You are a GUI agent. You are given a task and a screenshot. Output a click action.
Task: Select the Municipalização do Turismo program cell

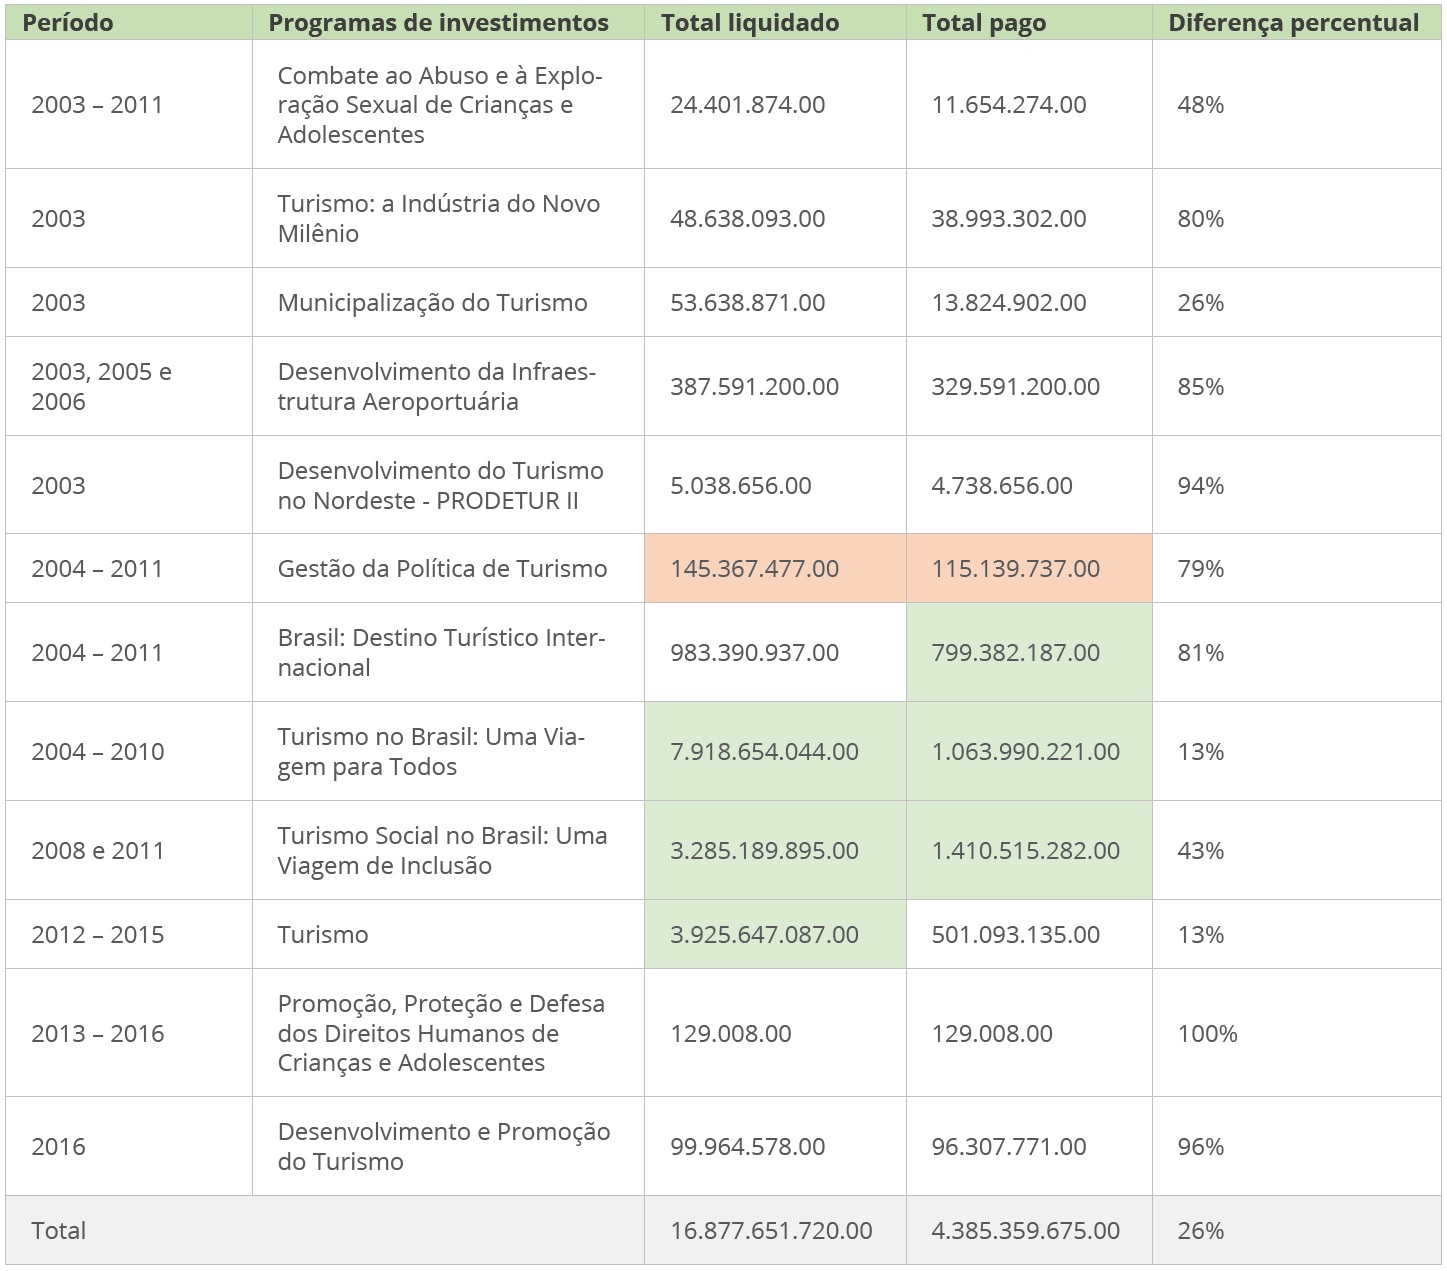(x=433, y=303)
